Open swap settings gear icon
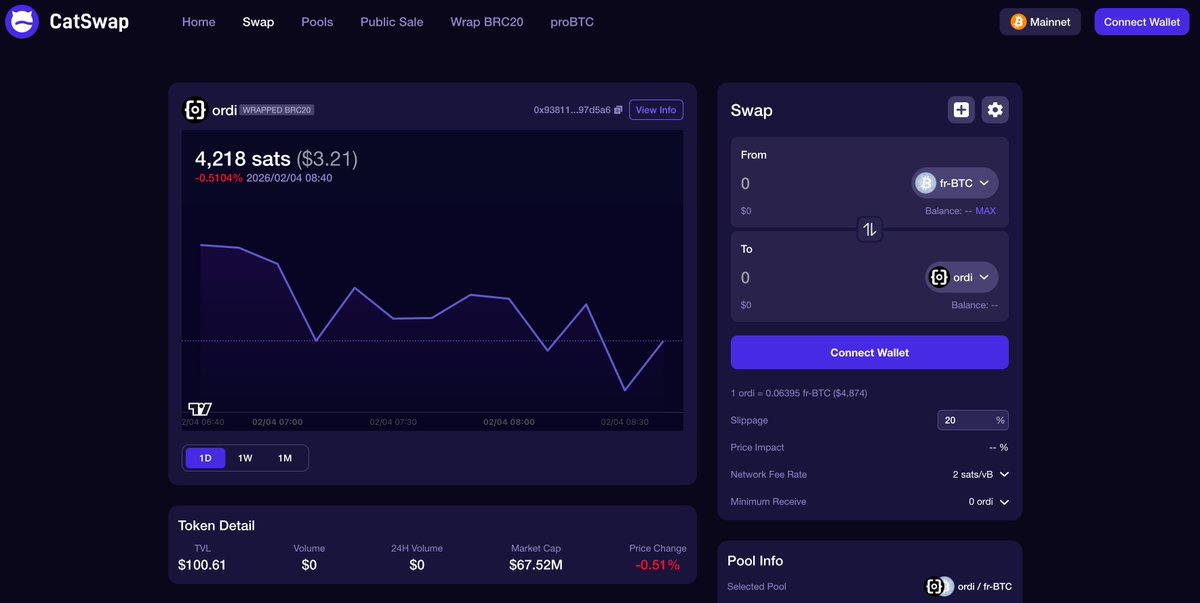The image size is (1200, 603). [995, 110]
